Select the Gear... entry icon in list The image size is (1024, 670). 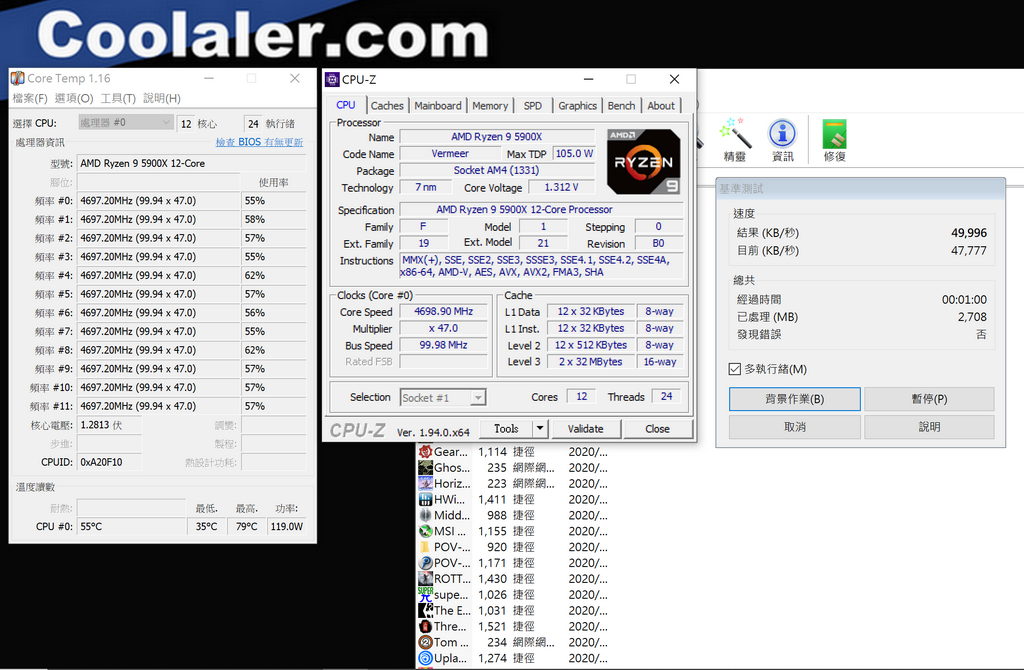(425, 452)
